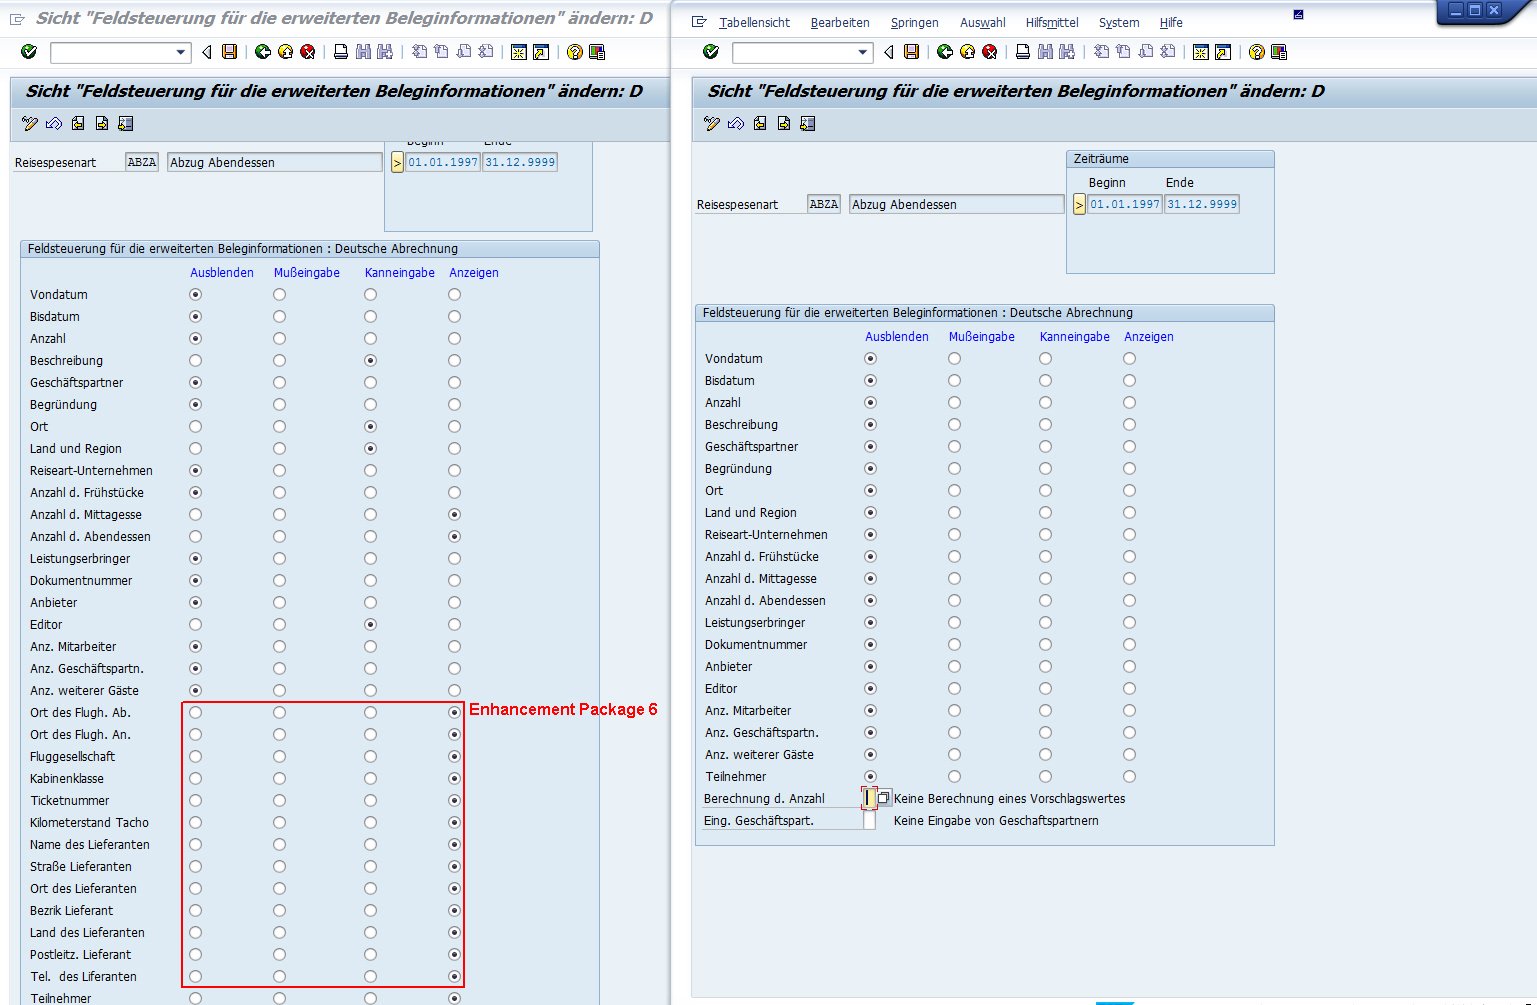1537x1005 pixels.
Task: Click the Print icon in right window toolbar
Action: coord(1022,52)
